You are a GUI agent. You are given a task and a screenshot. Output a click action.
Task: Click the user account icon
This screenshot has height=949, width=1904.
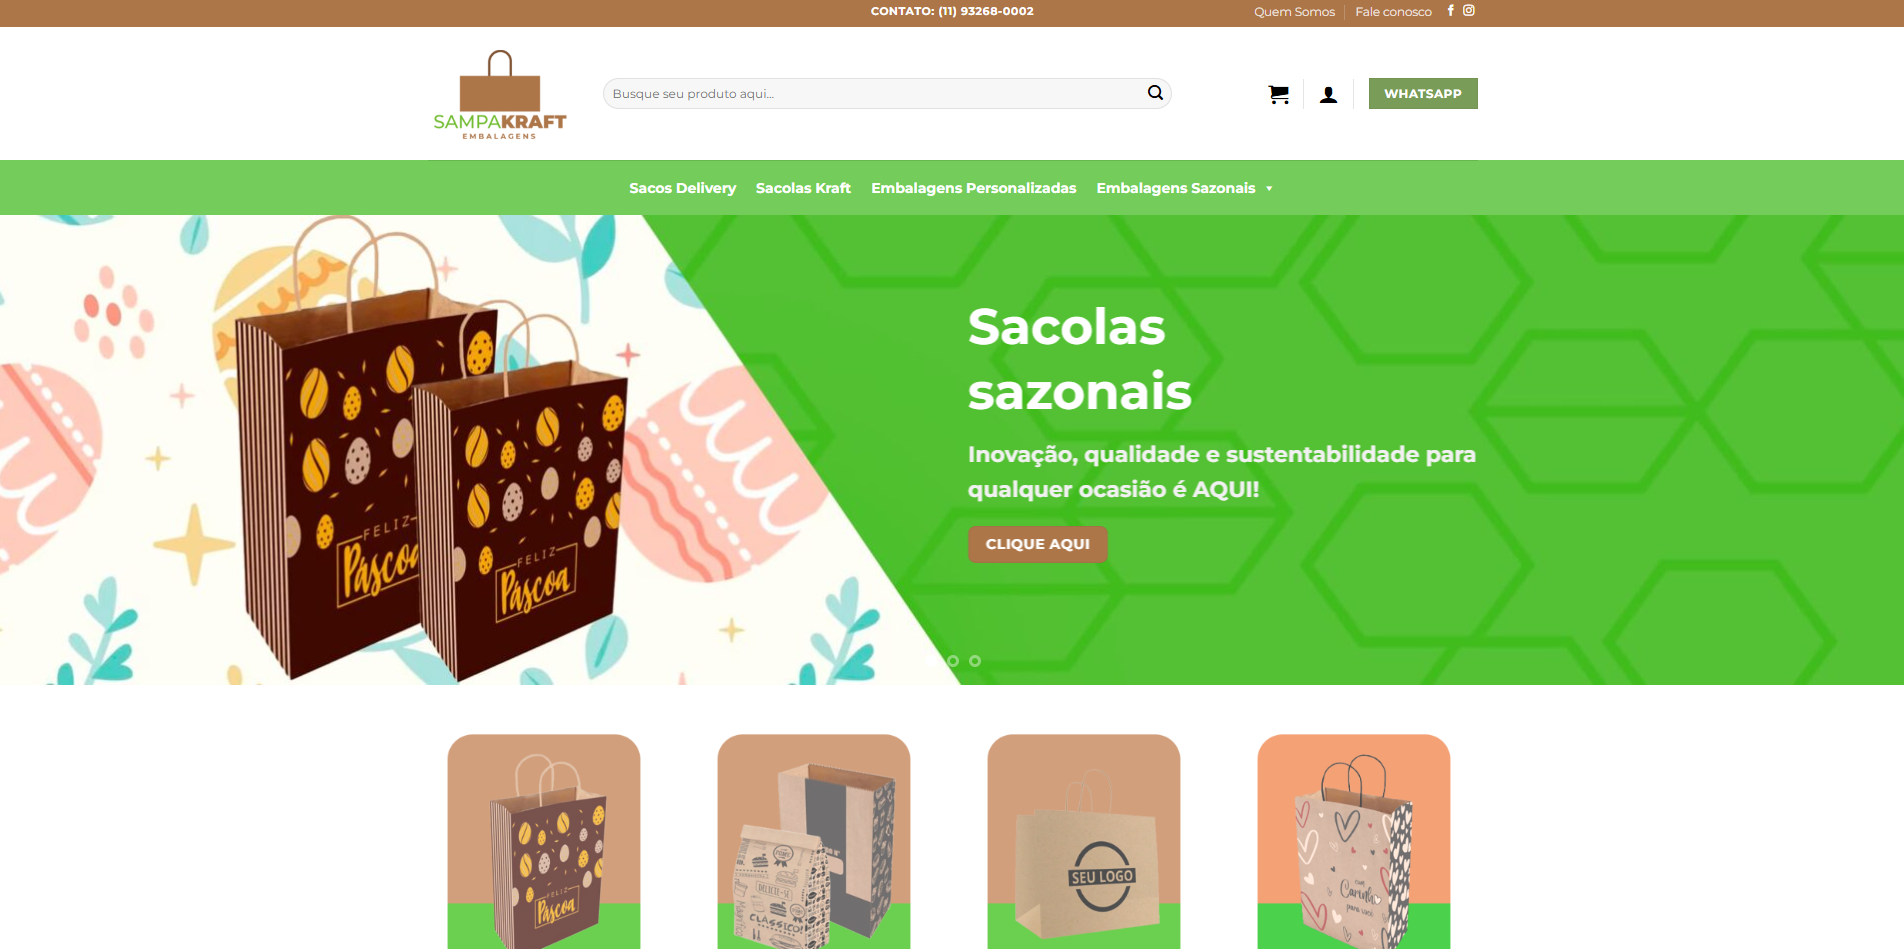coord(1328,95)
